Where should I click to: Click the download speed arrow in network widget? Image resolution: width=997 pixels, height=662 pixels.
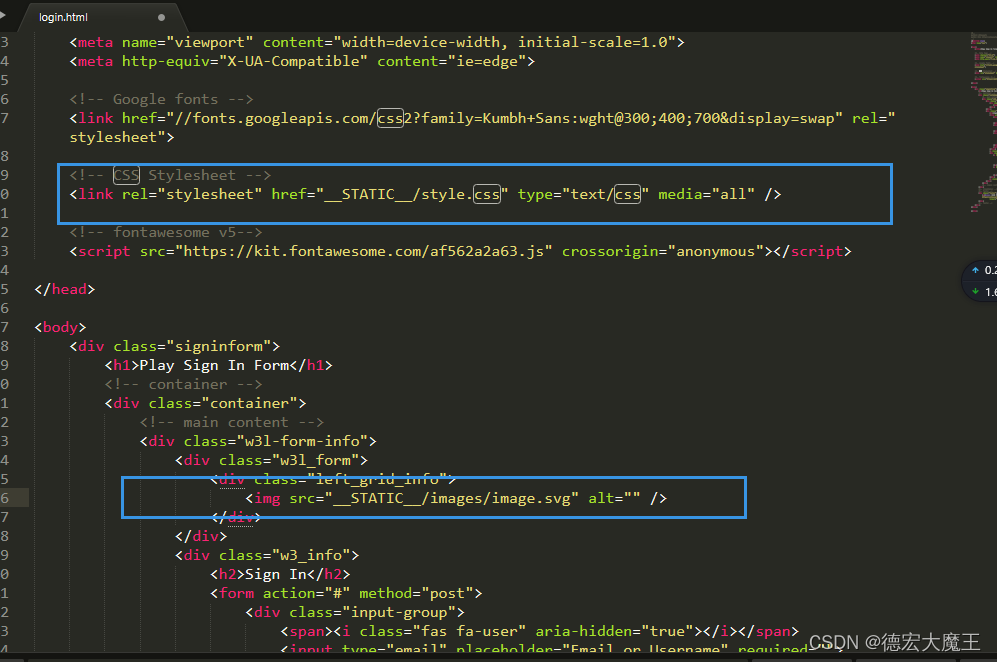click(x=975, y=292)
